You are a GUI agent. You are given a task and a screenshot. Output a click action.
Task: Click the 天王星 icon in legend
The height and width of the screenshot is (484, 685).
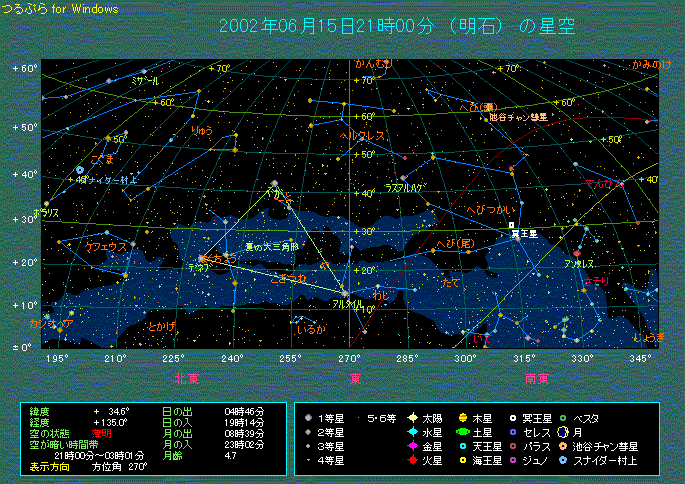pos(463,446)
